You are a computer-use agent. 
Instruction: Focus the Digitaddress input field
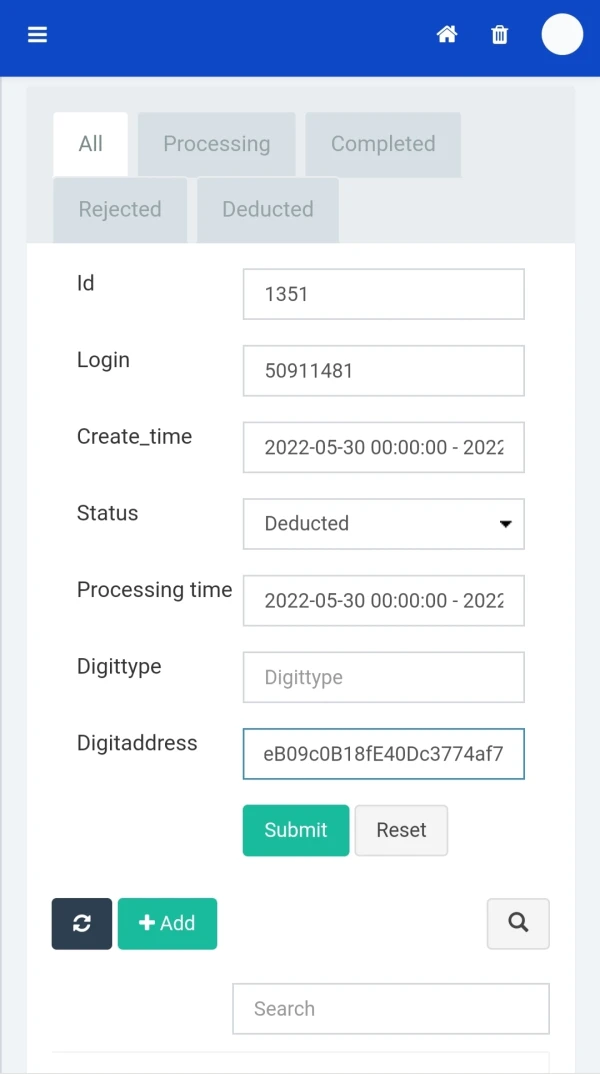pyautogui.click(x=384, y=754)
